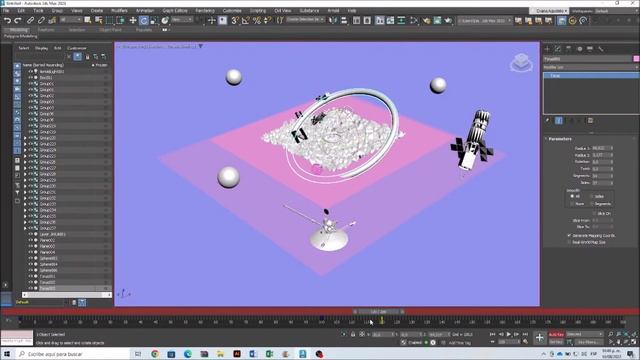Open the Graph Editors menu
The height and width of the screenshot is (360, 640).
coord(175,11)
